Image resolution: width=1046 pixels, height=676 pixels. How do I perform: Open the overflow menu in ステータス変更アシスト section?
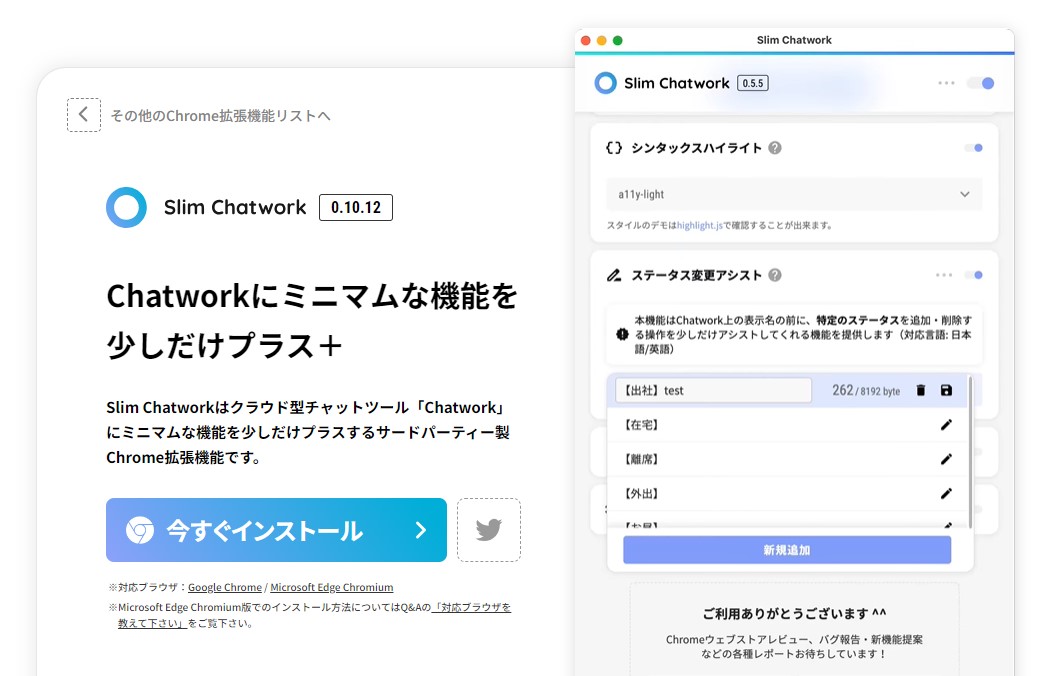[946, 276]
